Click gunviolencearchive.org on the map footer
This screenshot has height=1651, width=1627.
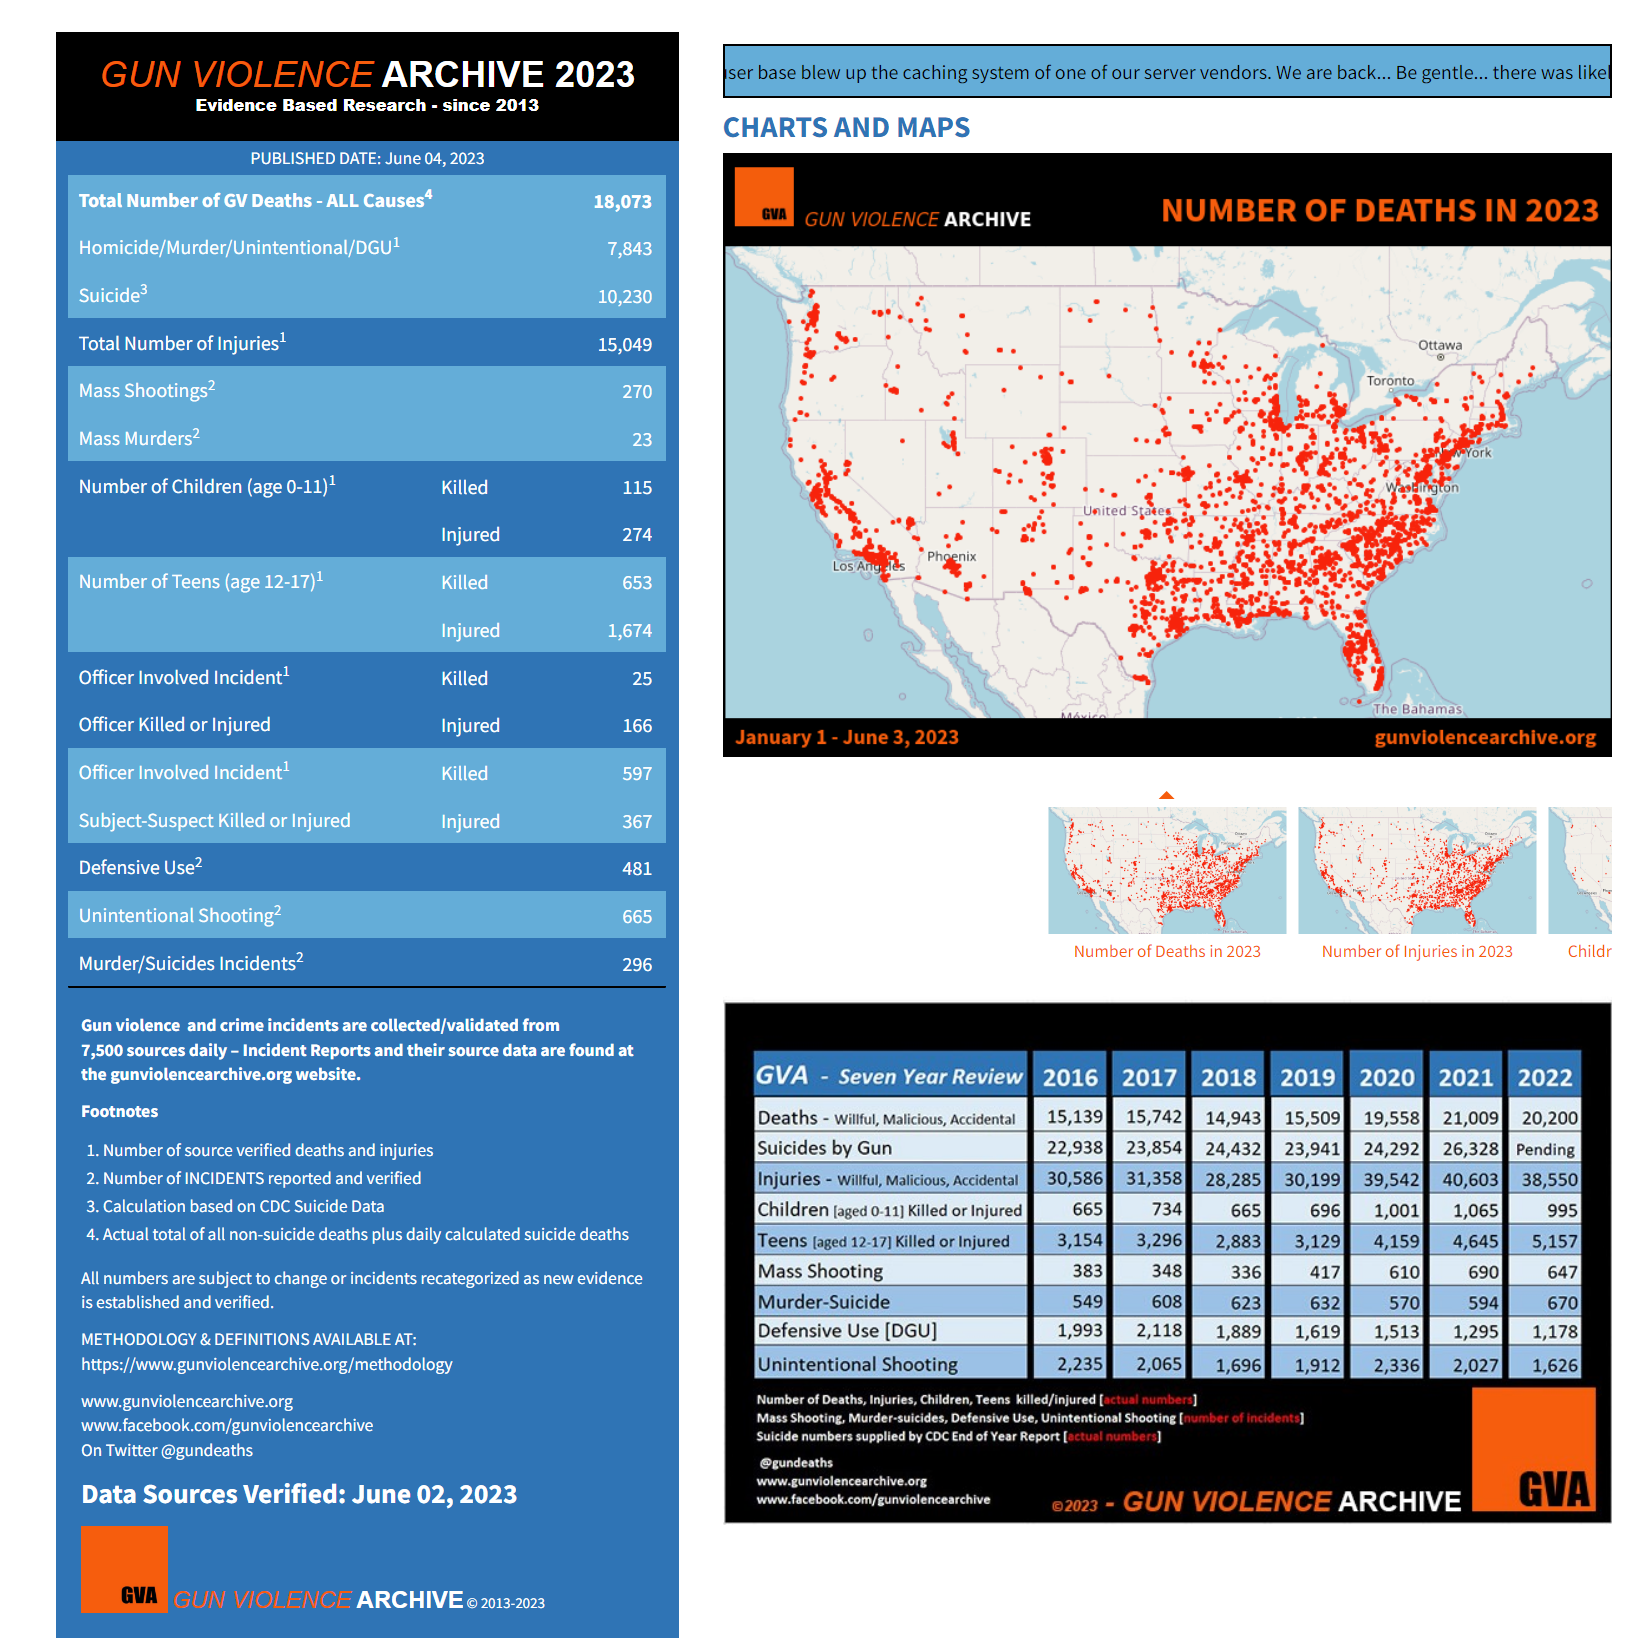1485,737
